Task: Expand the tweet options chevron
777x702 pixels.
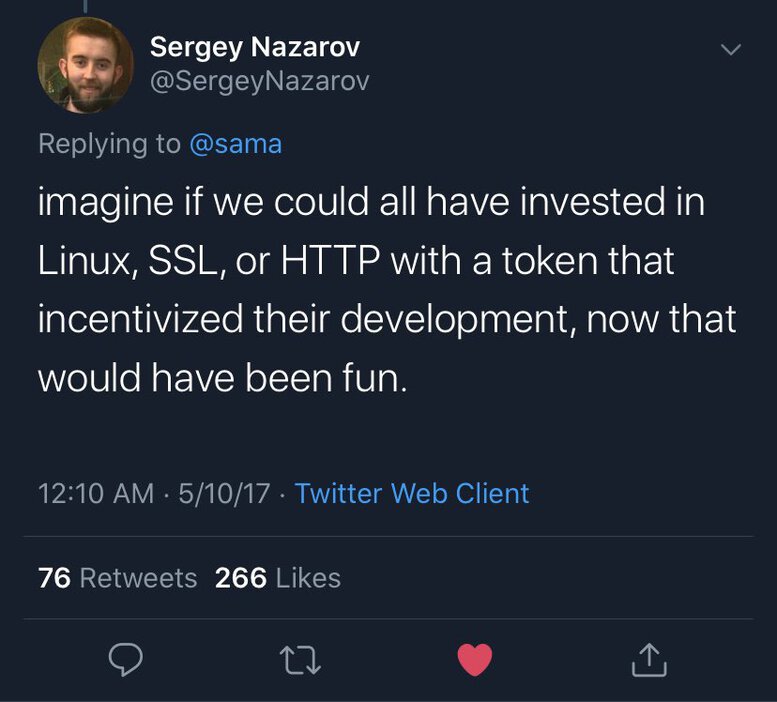Action: pyautogui.click(x=732, y=49)
